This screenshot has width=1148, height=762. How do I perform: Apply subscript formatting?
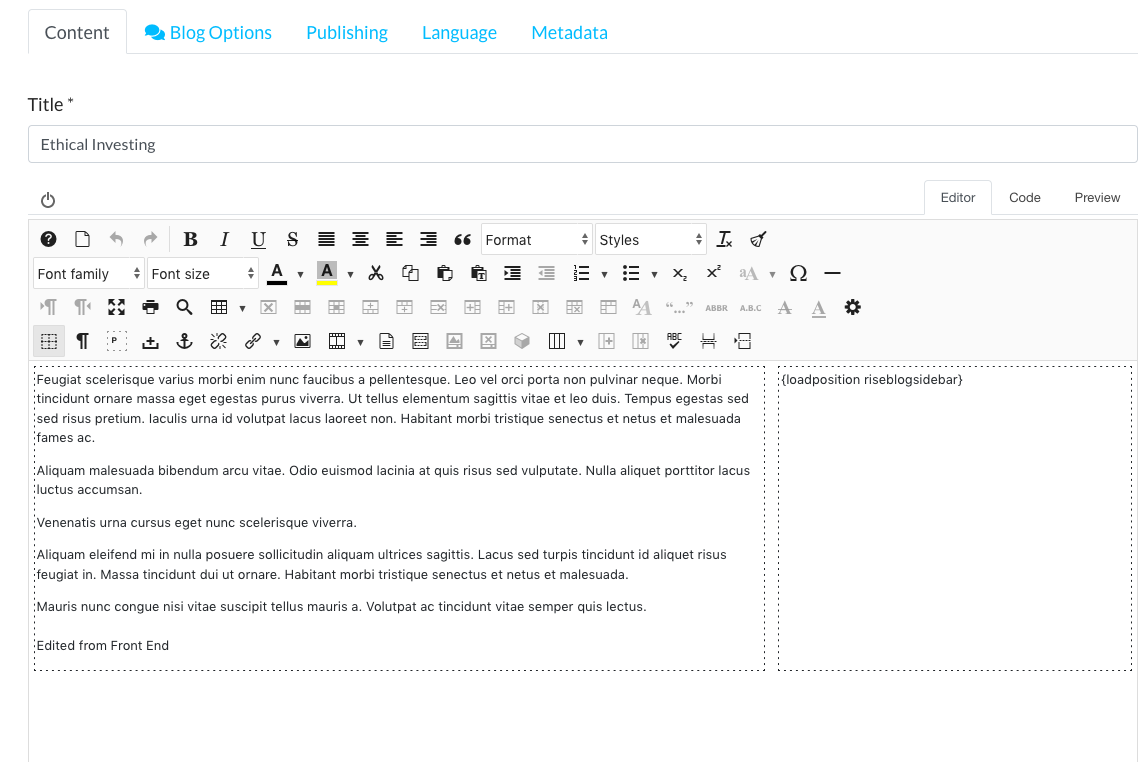tap(679, 273)
